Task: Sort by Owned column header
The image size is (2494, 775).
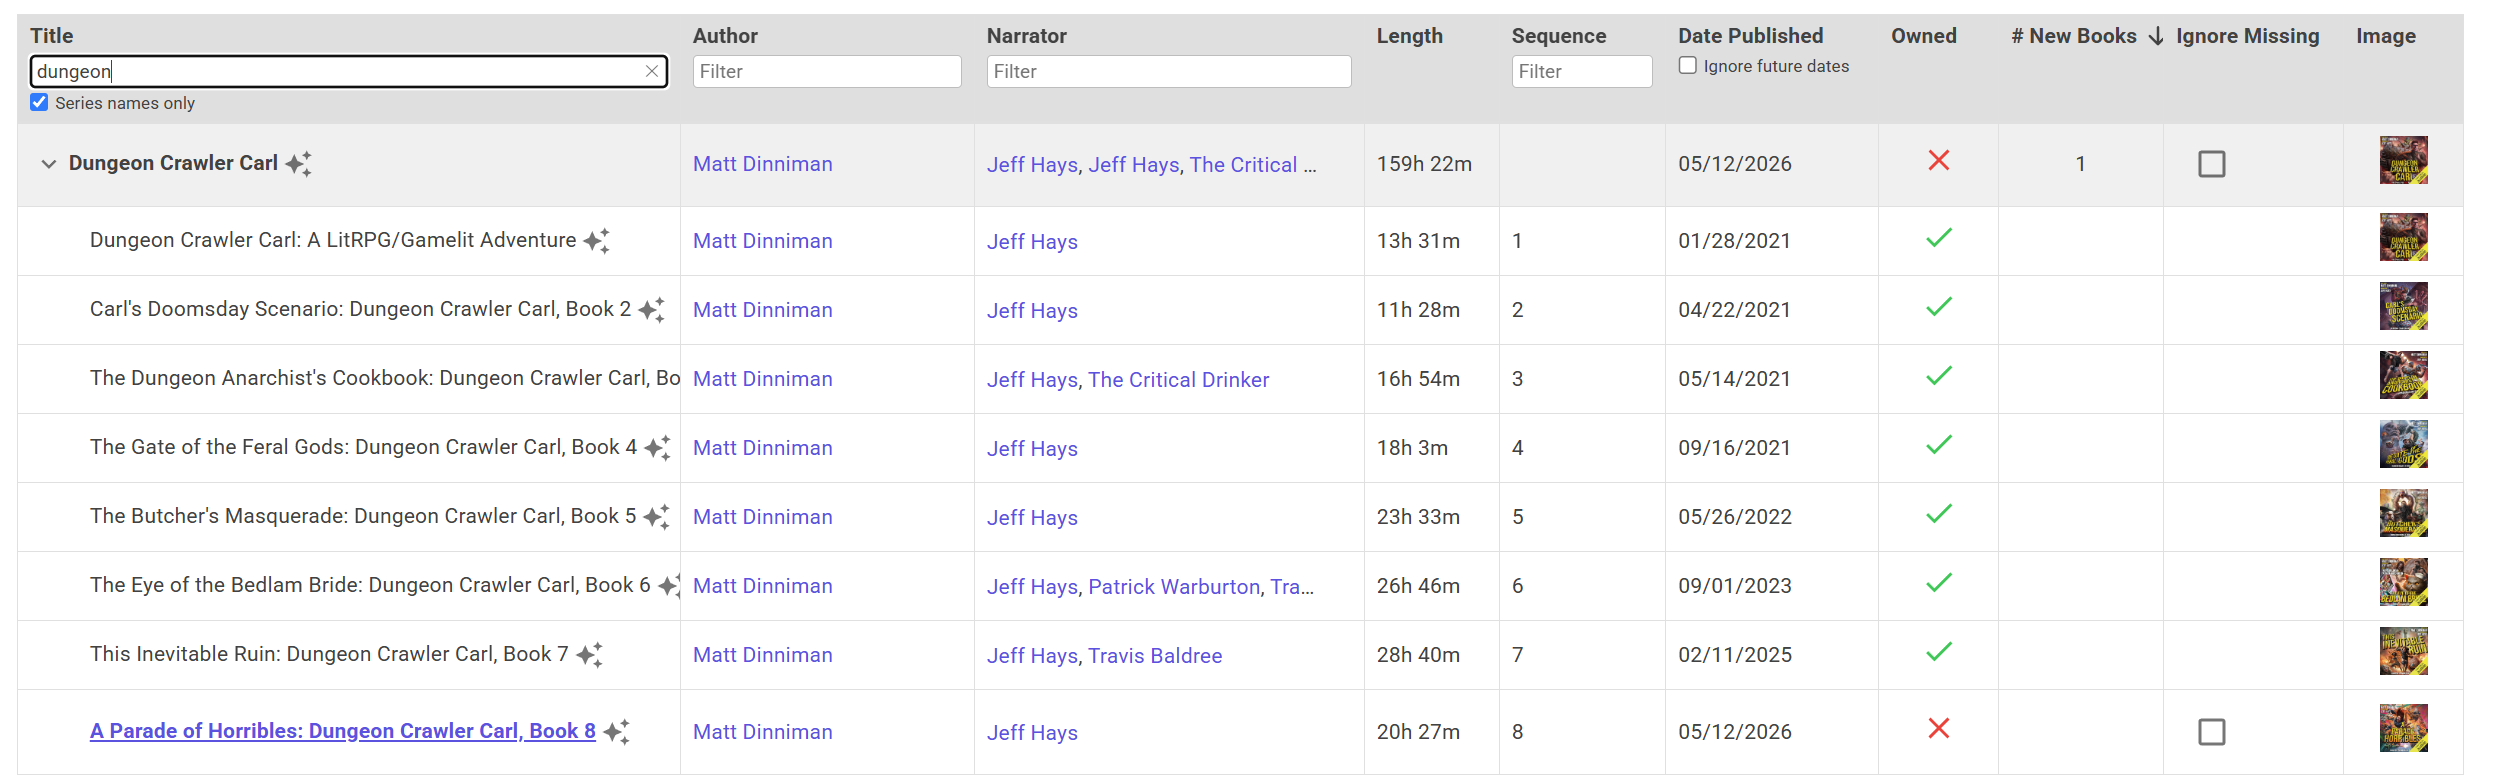Action: coord(1923,36)
